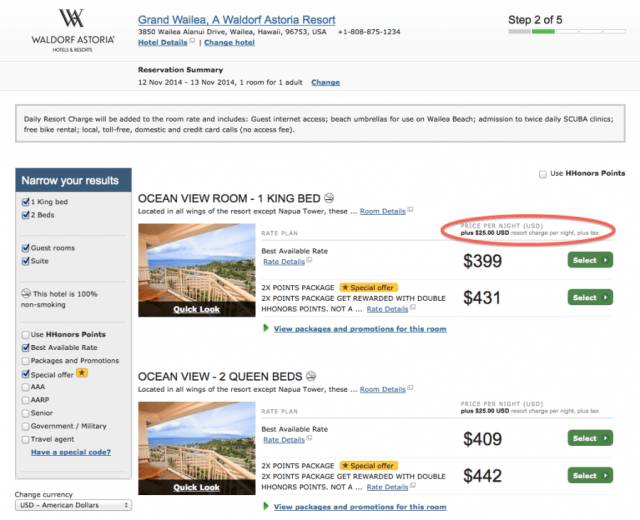Uncheck the 1 King bed filter
Screen dimensions: 640x520
[26, 201]
